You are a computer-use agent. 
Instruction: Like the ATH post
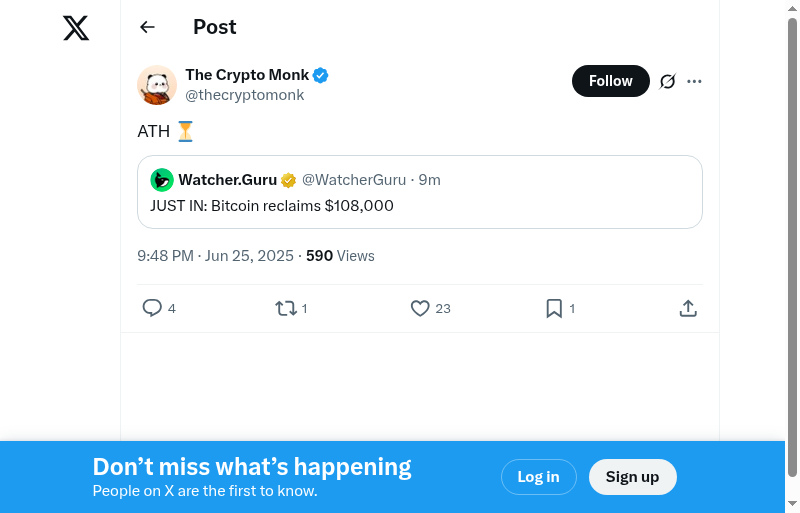point(420,308)
